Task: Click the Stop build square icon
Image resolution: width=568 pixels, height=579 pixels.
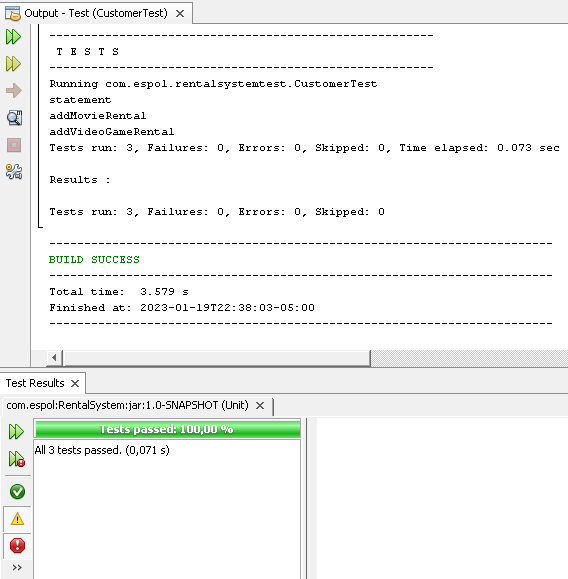Action: [x=14, y=145]
